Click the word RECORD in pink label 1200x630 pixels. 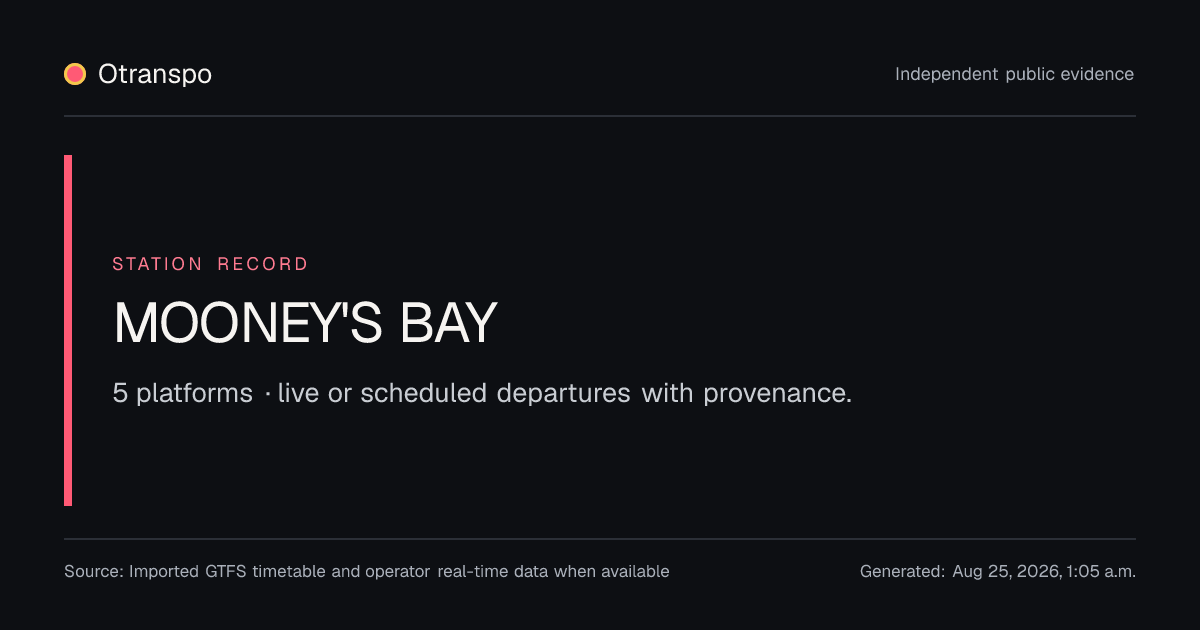263,264
